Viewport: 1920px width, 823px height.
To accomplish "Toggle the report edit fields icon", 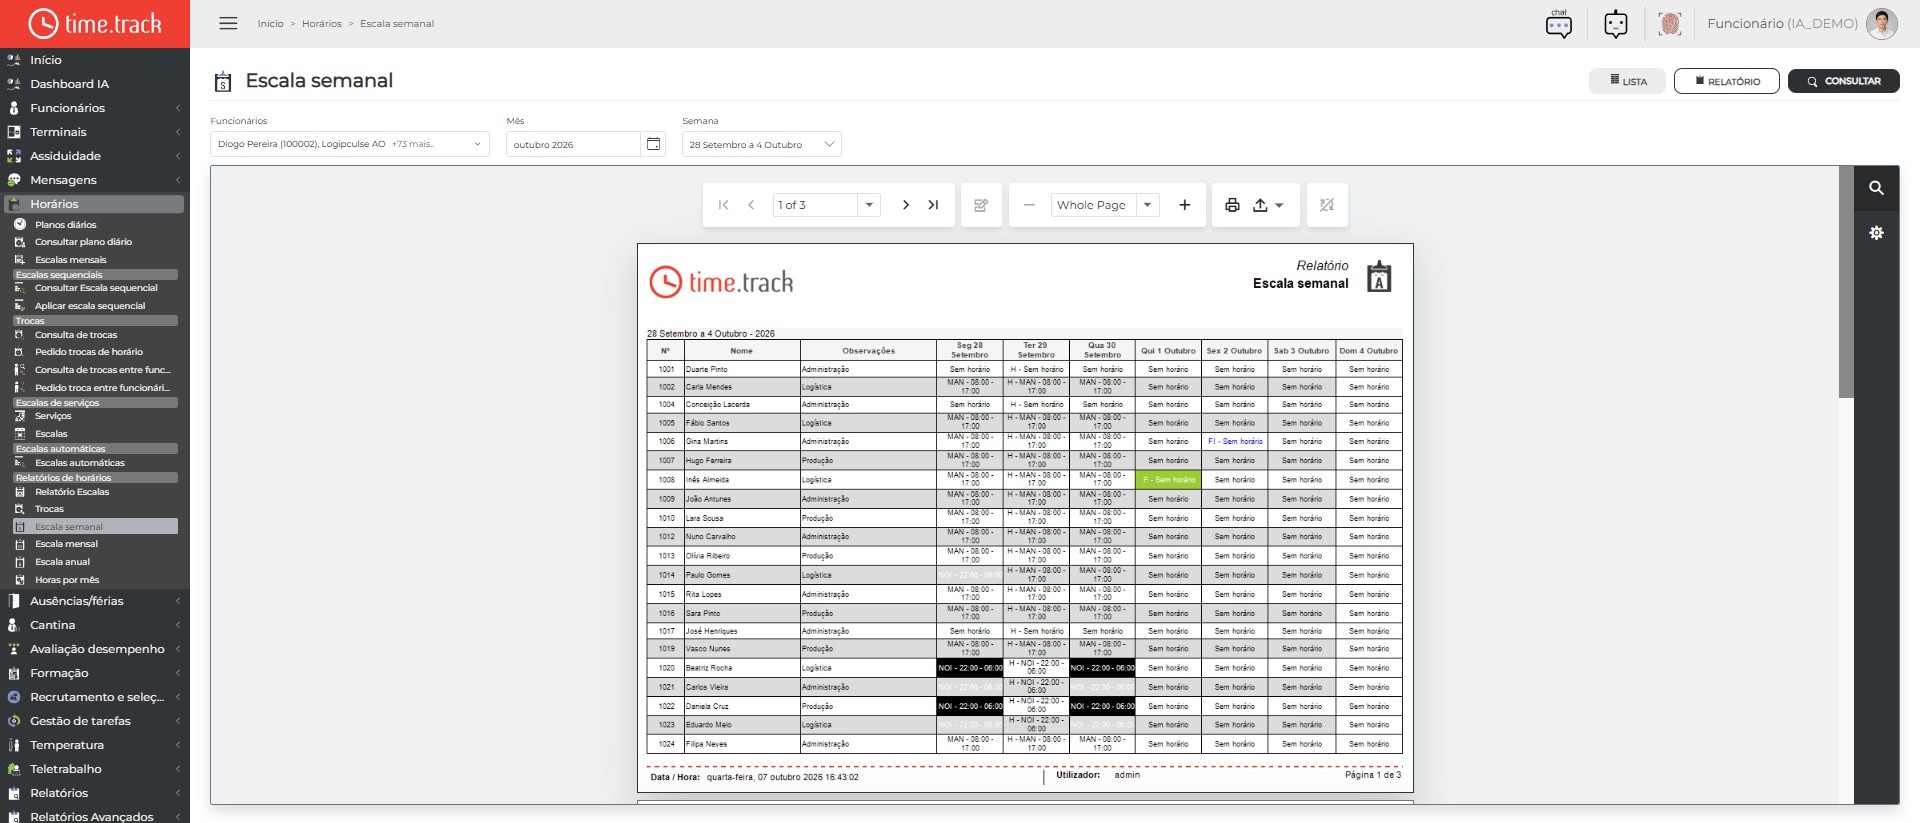I will [981, 205].
